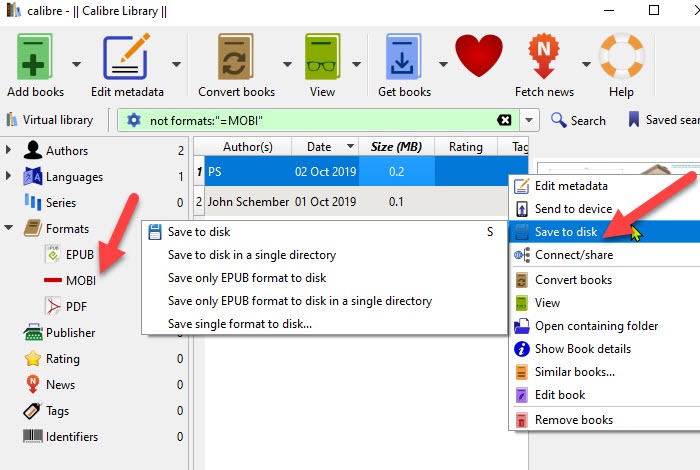
Task: Click the 02 Oct 2019 date cell
Action: (325, 171)
